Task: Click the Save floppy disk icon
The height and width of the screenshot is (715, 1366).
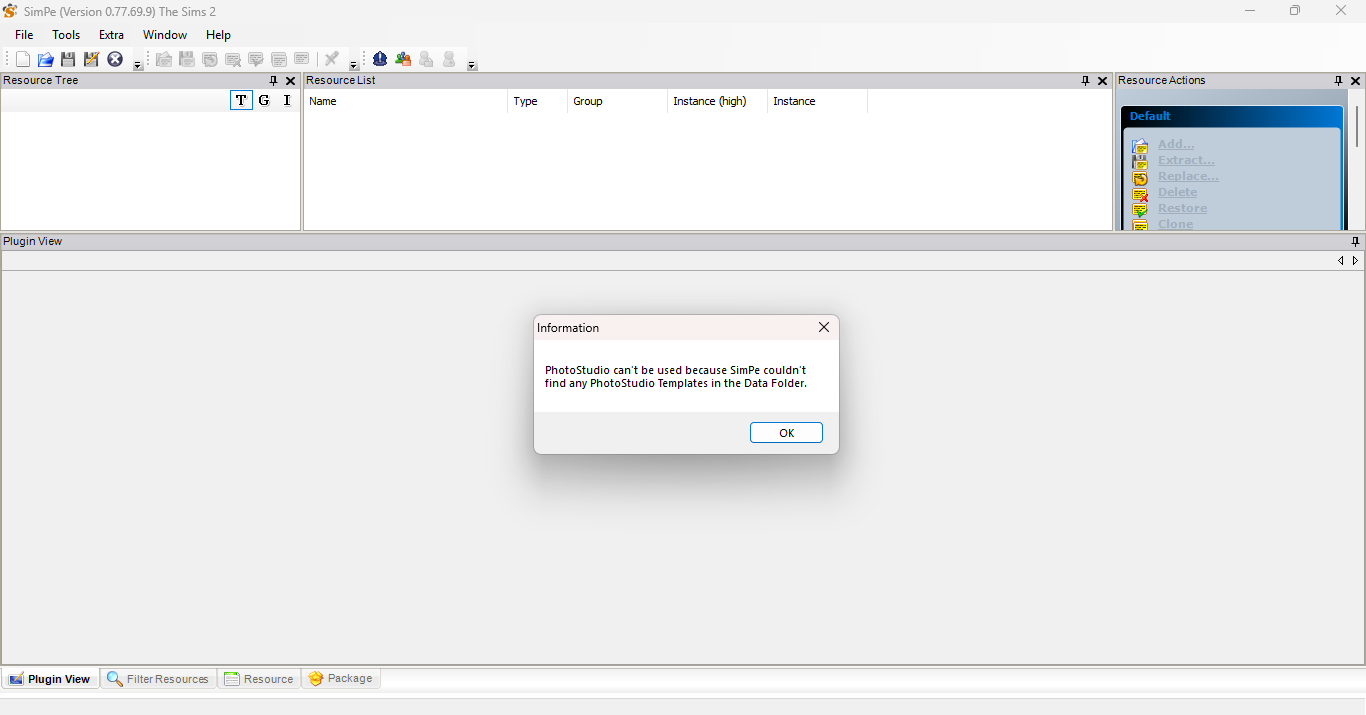Action: (x=68, y=60)
